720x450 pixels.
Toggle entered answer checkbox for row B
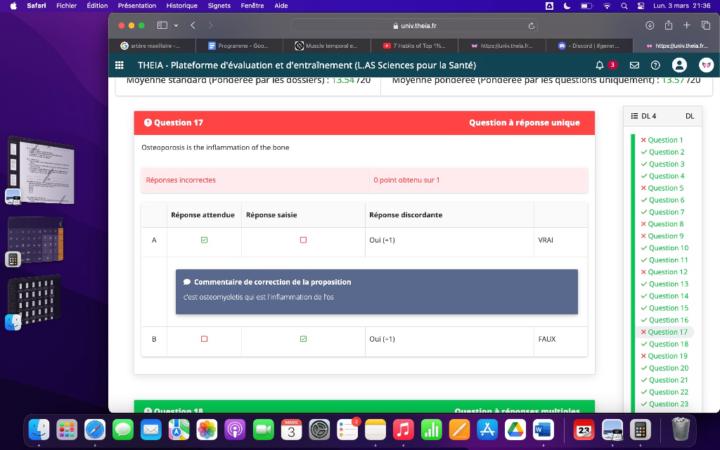click(303, 339)
